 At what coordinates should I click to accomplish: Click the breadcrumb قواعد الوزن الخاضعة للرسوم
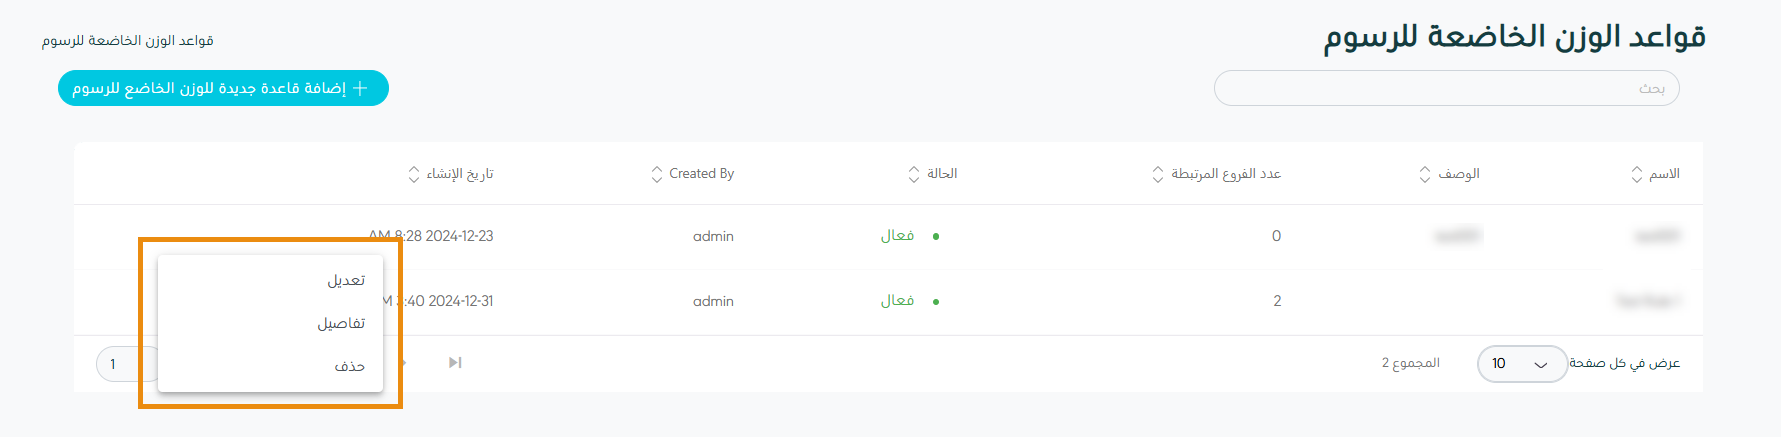coord(128,41)
